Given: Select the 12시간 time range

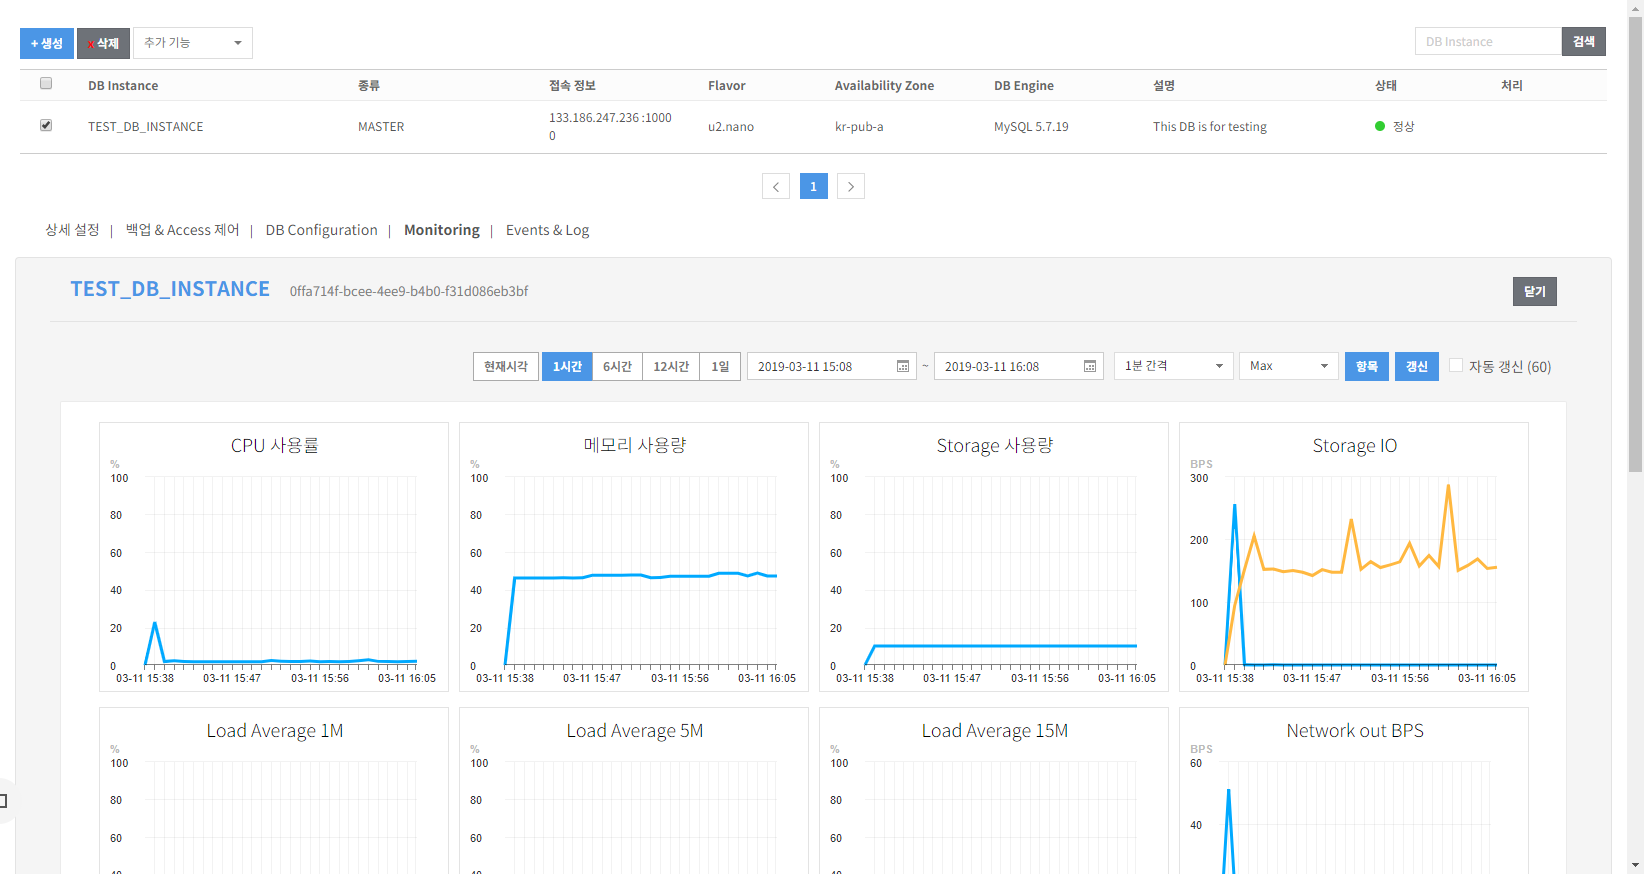Looking at the screenshot, I should 671,366.
